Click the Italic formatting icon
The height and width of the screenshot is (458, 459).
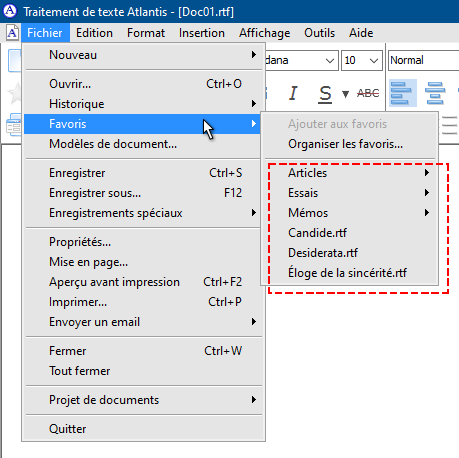(293, 93)
